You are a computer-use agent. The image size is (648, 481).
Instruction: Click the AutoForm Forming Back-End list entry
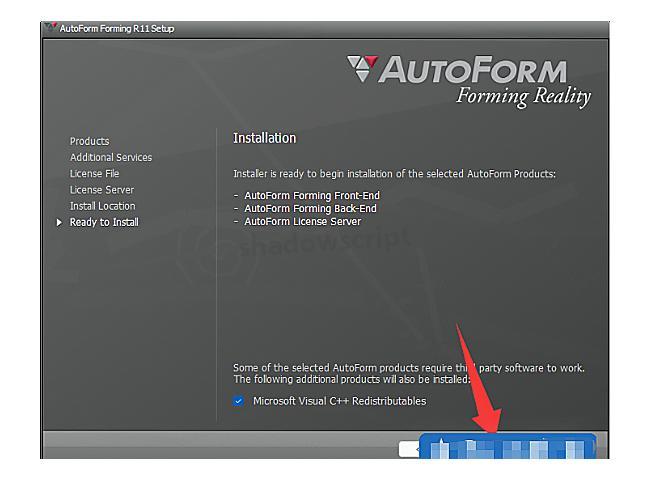[310, 208]
